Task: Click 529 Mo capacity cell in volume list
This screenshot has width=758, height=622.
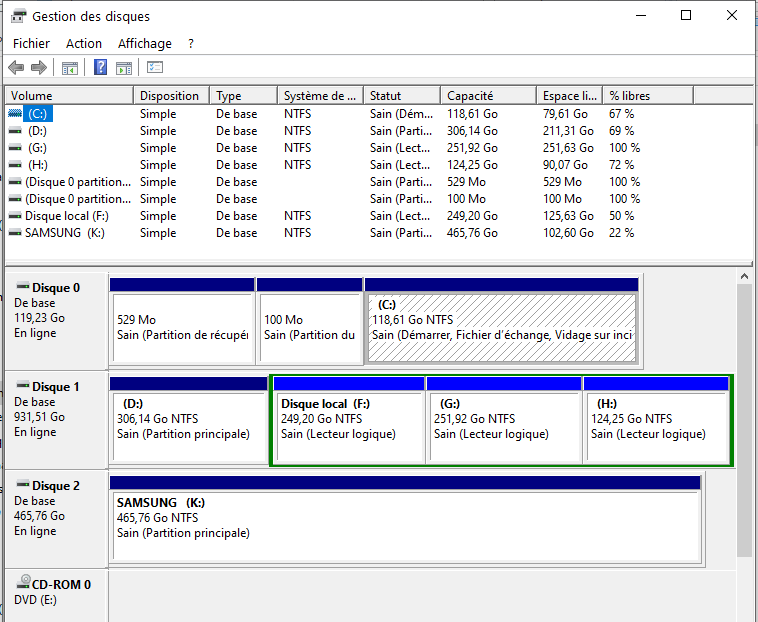Action: pos(466,182)
